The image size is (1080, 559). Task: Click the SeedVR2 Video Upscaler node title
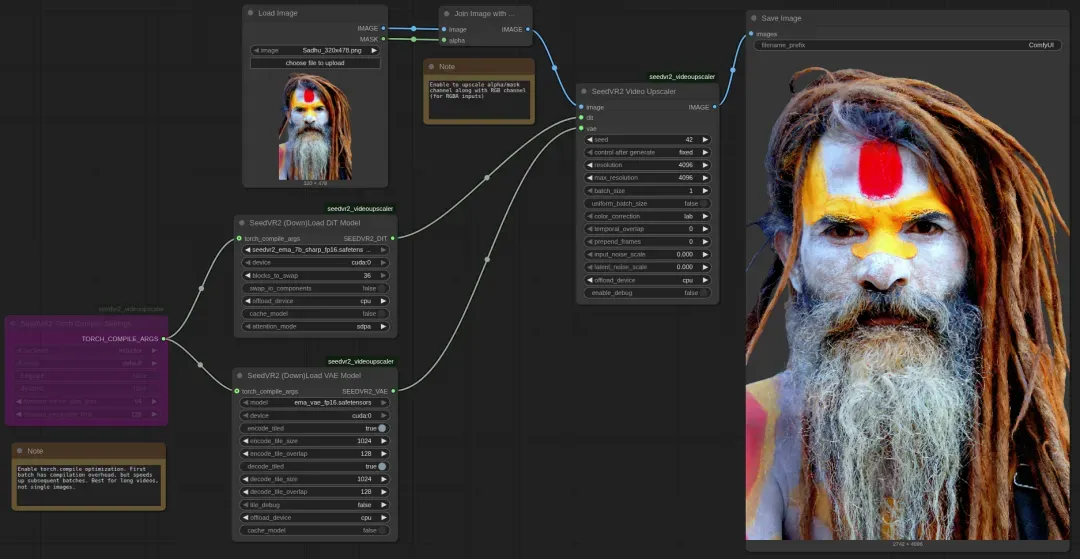[x=634, y=91]
